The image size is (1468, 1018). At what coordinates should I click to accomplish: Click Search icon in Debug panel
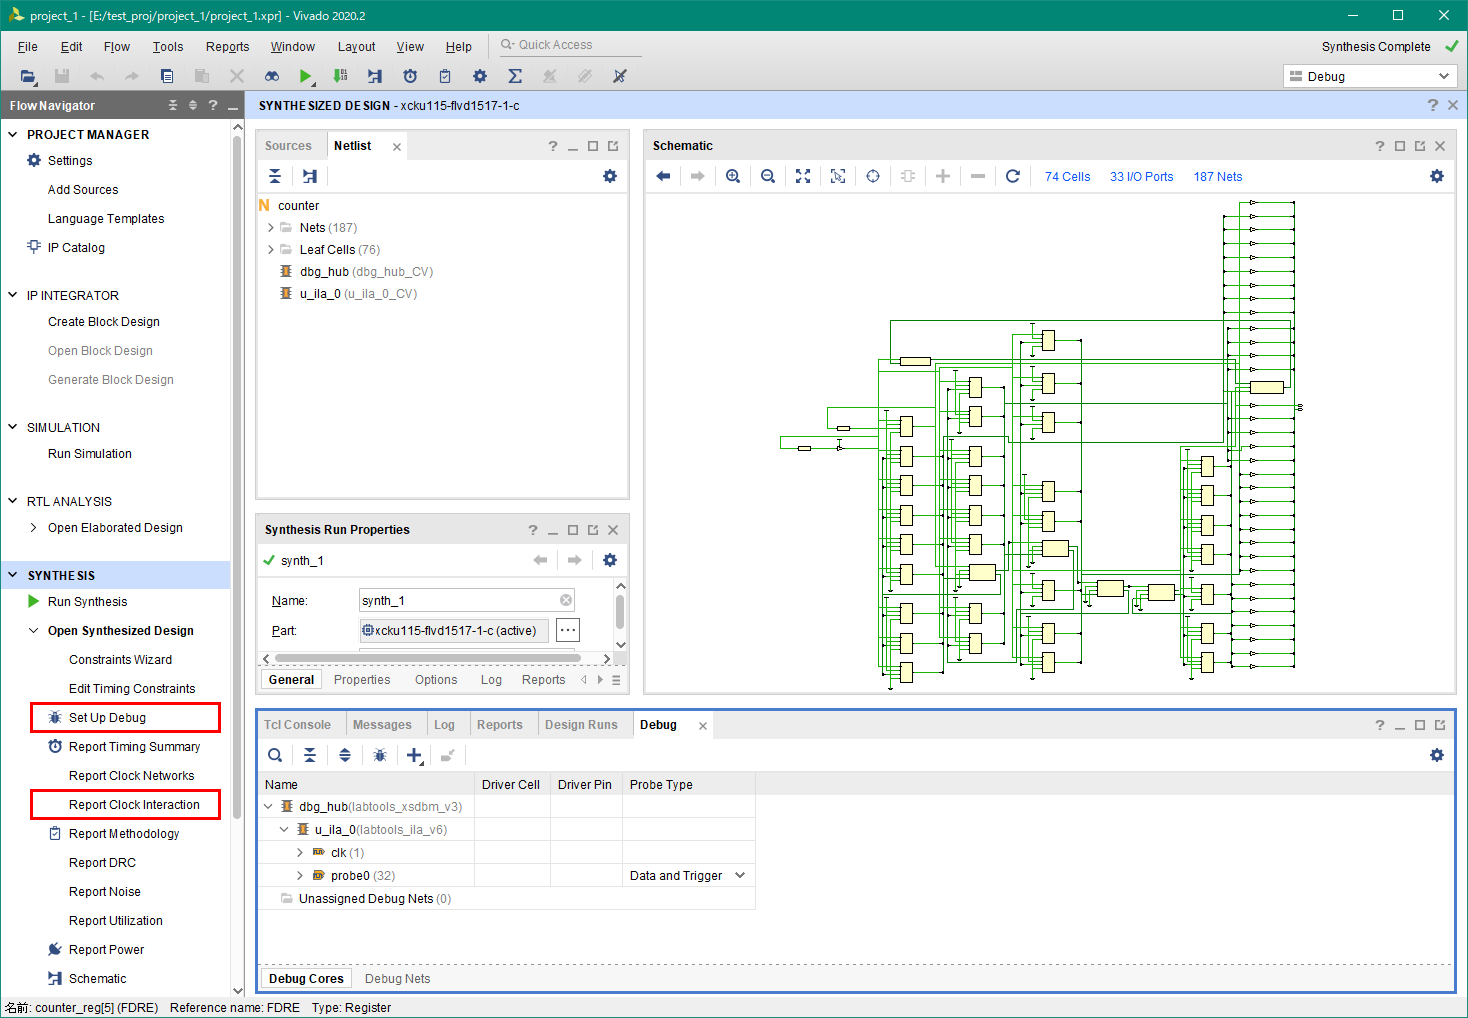pos(275,755)
